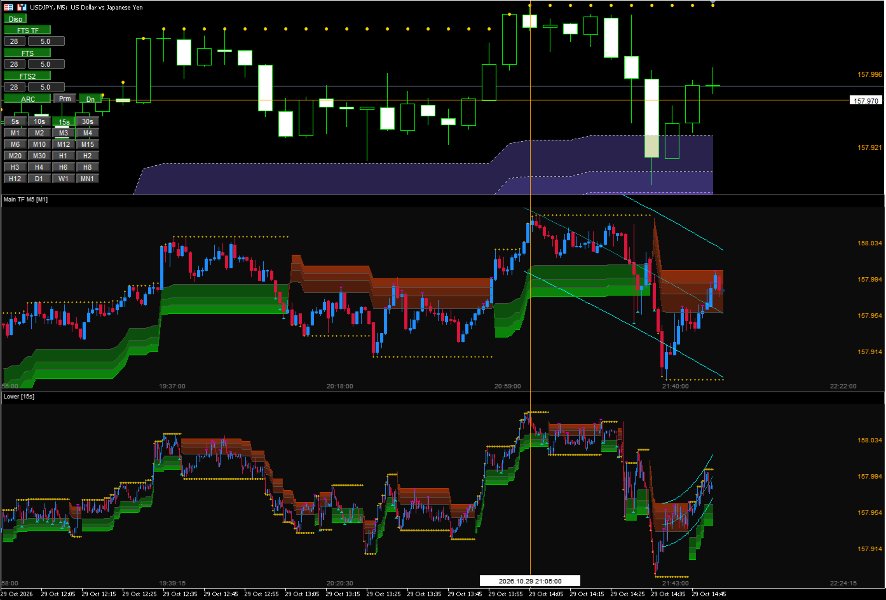Select the 10s timeframe

pyautogui.click(x=40, y=121)
